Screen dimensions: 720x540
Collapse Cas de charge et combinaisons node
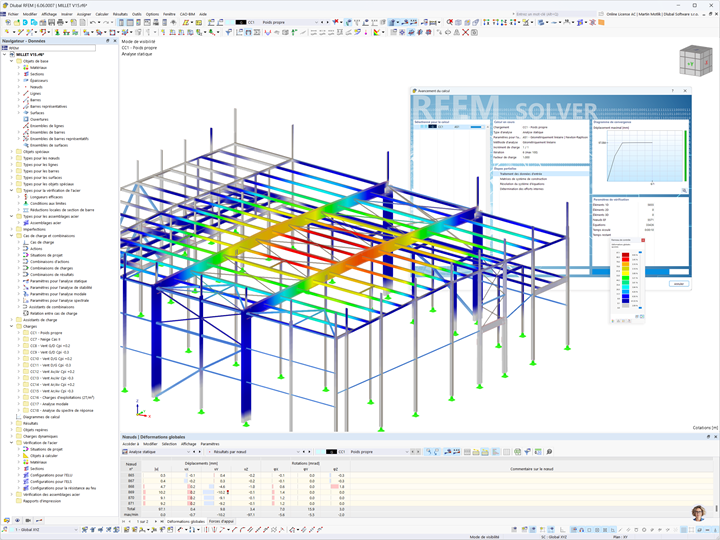pyautogui.click(x=11, y=236)
